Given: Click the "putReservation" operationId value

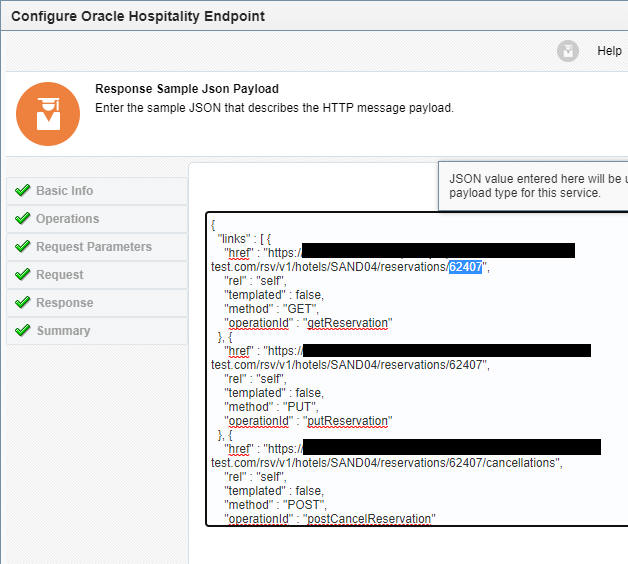Looking at the screenshot, I should (x=348, y=421).
